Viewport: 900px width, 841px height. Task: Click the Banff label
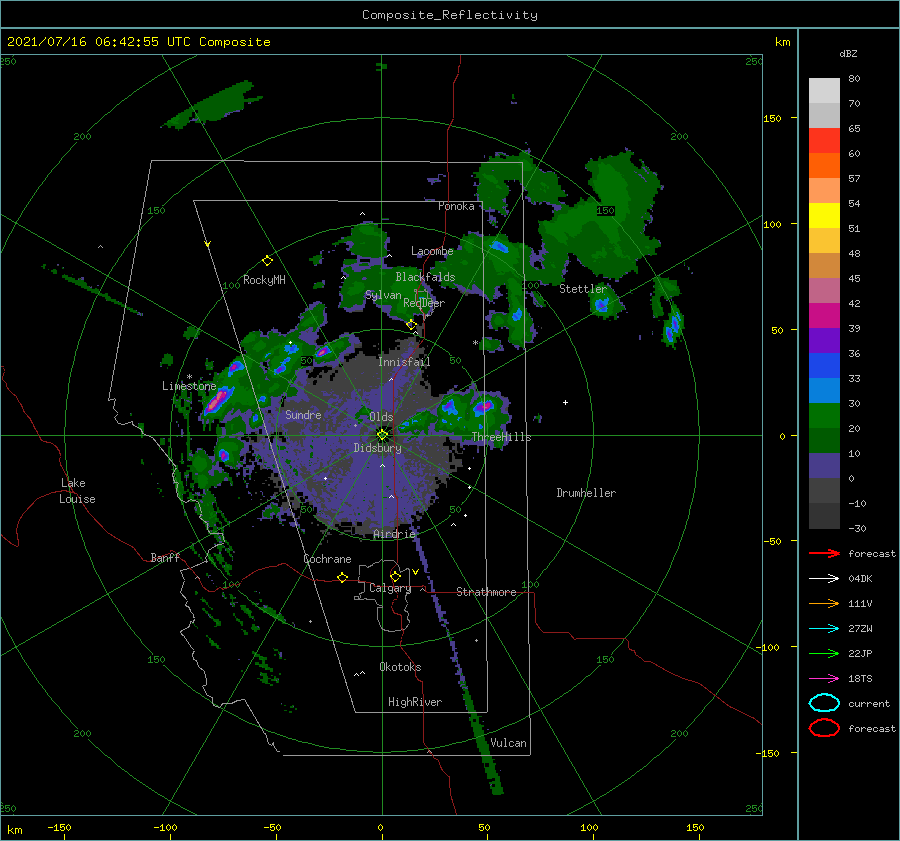tap(165, 557)
